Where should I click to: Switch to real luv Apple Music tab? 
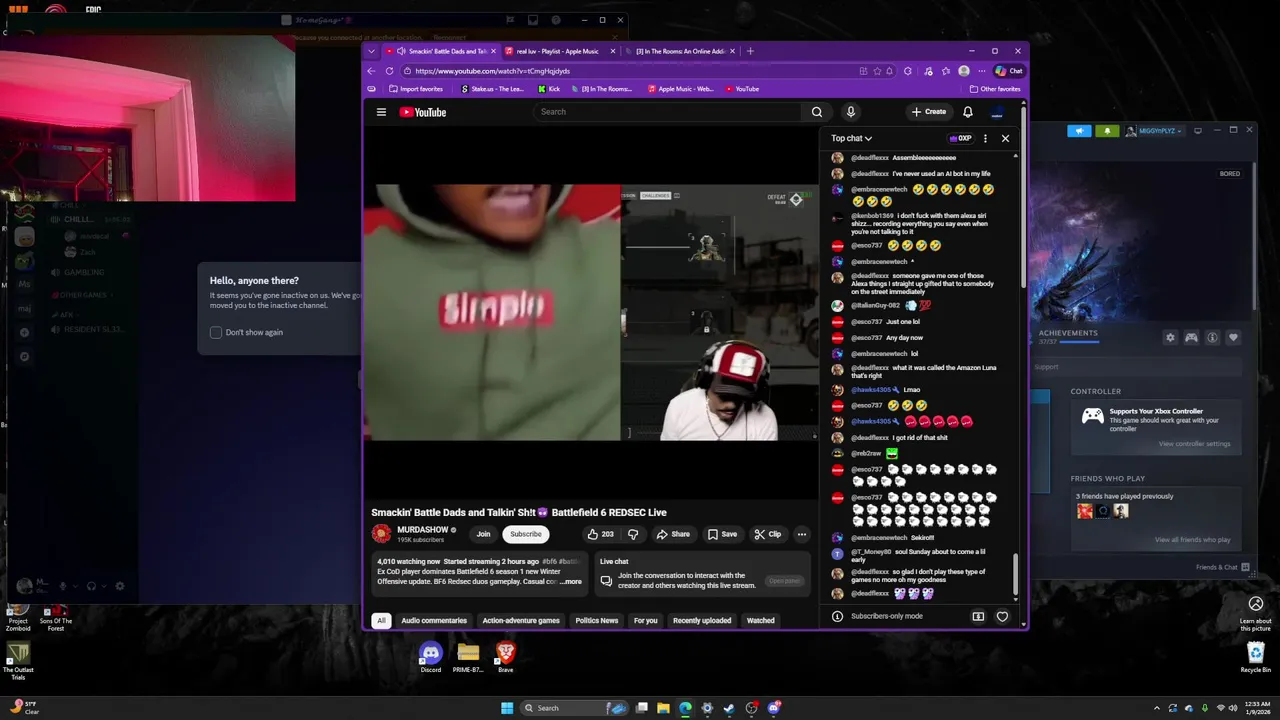558,51
